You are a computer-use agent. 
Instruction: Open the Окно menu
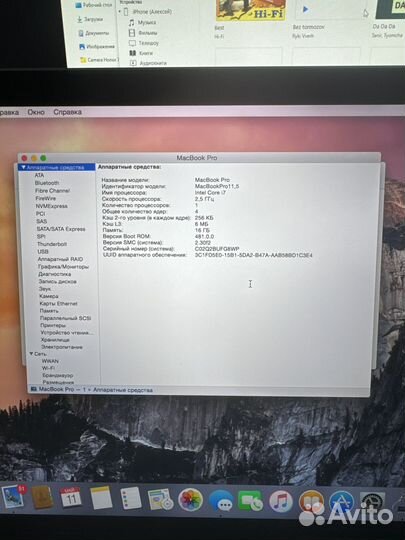click(x=36, y=112)
